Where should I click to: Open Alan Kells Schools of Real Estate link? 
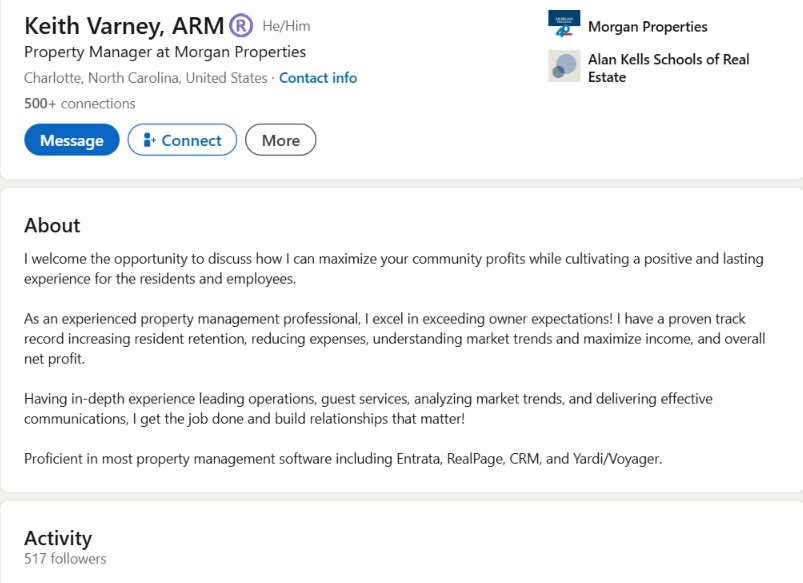(668, 68)
